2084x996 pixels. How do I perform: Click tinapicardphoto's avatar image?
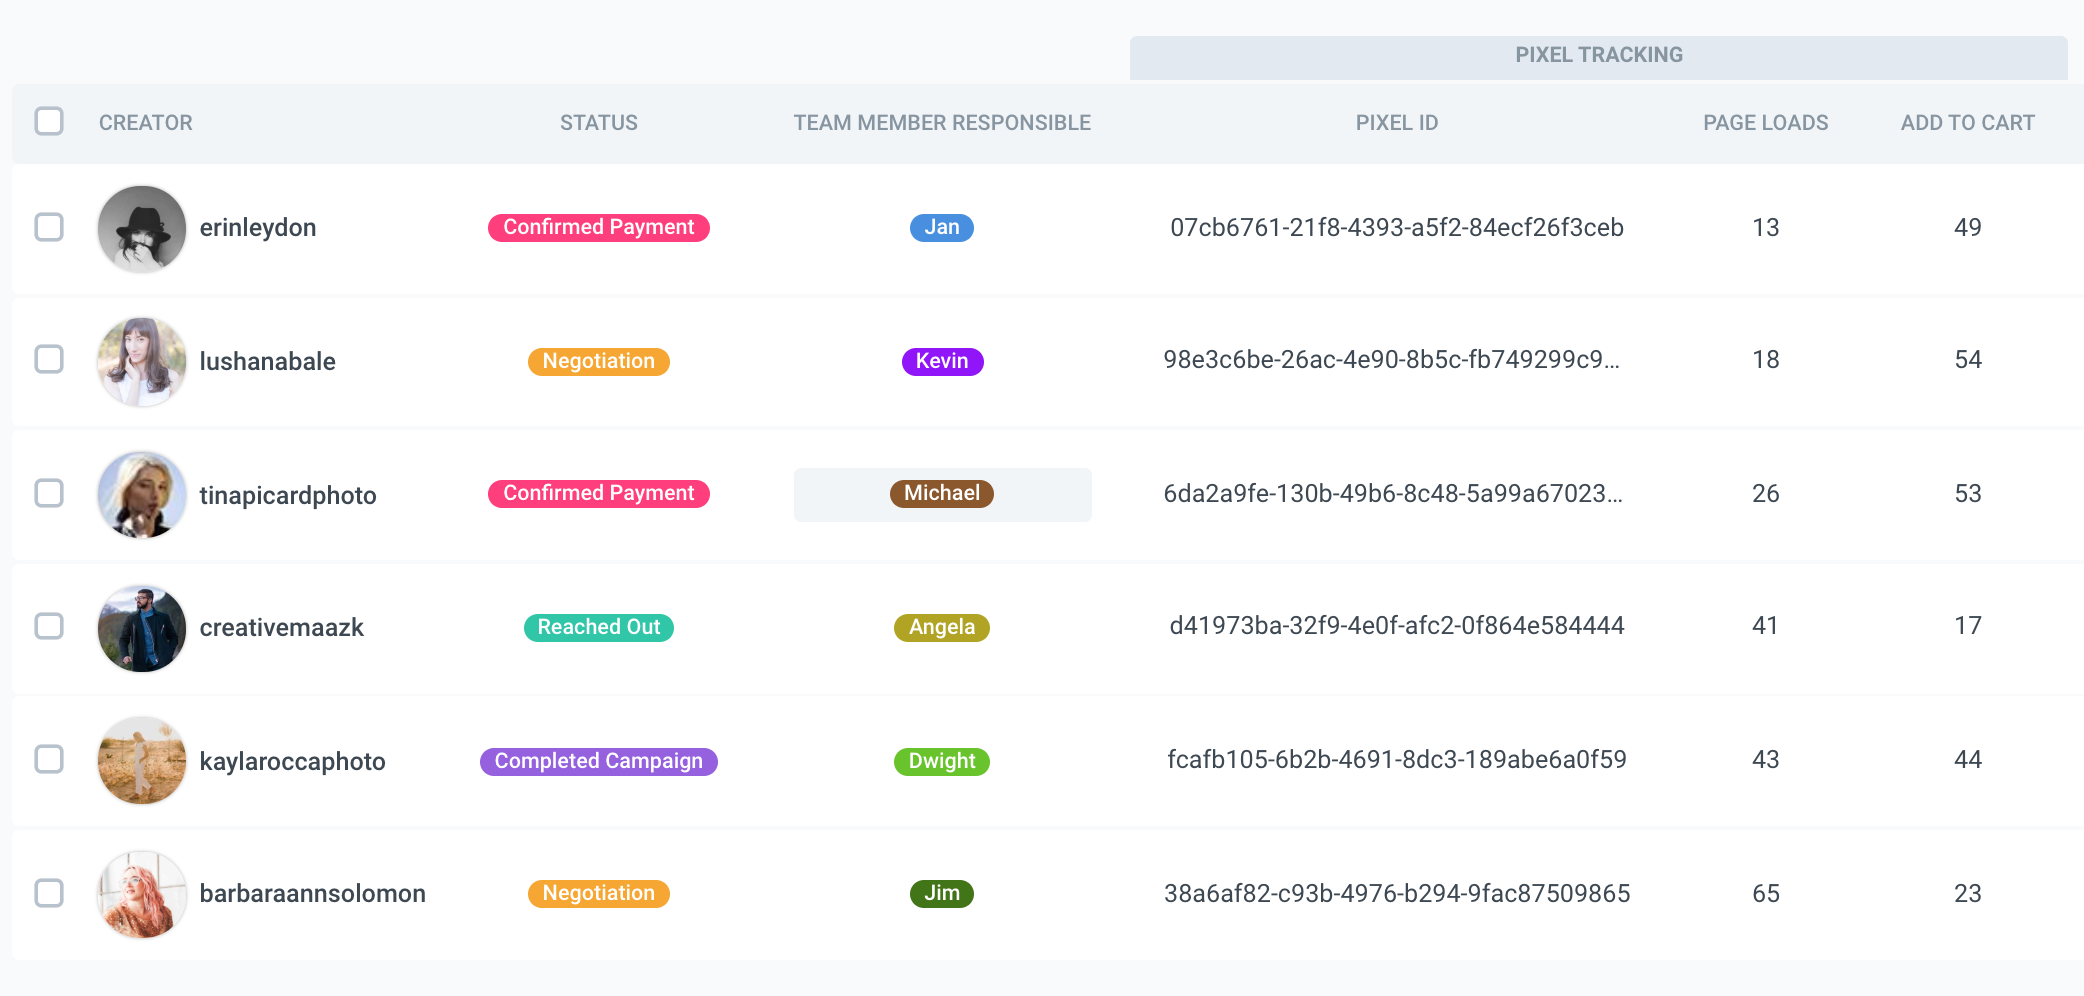tap(142, 495)
